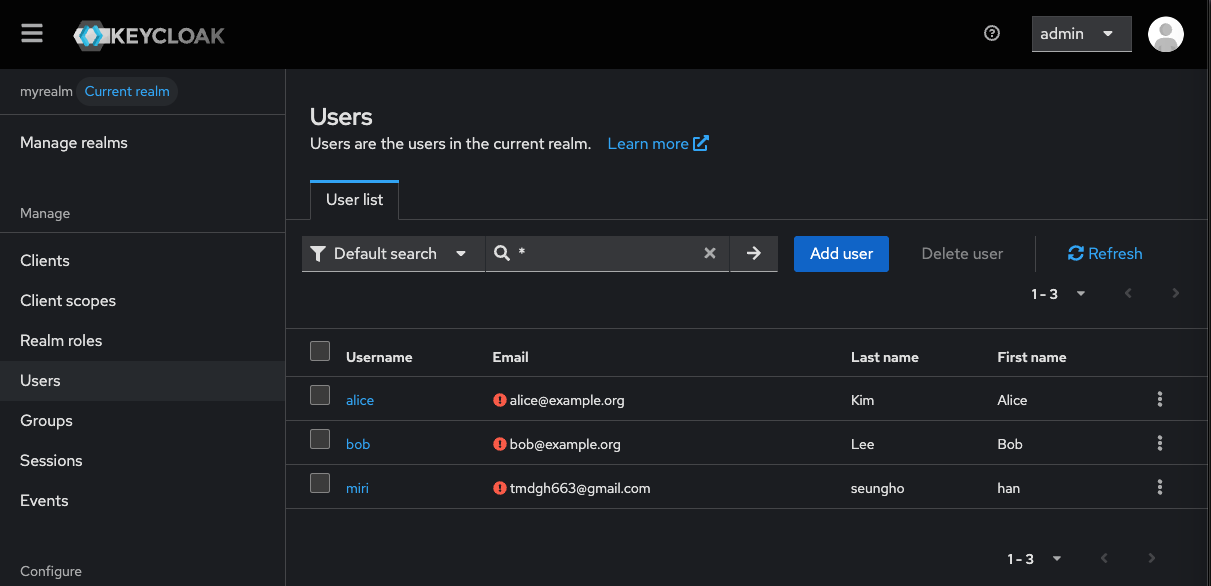
Task: Clear the search field with the X icon
Action: [710, 254]
